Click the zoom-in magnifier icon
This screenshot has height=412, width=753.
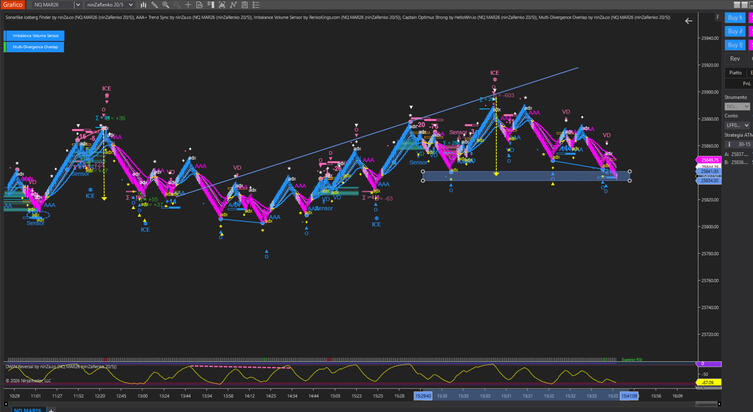coord(166,5)
